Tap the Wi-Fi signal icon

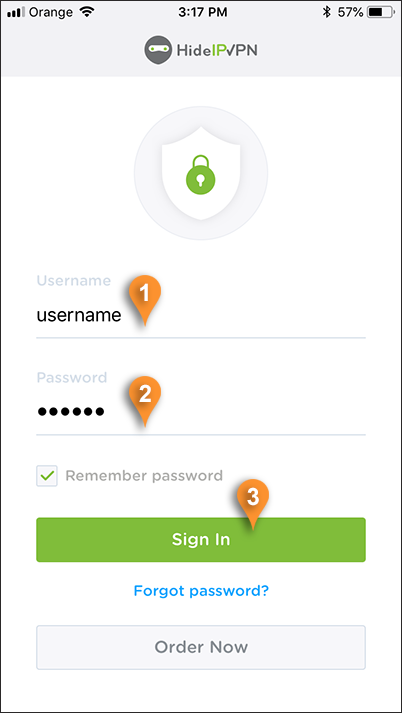(x=86, y=12)
